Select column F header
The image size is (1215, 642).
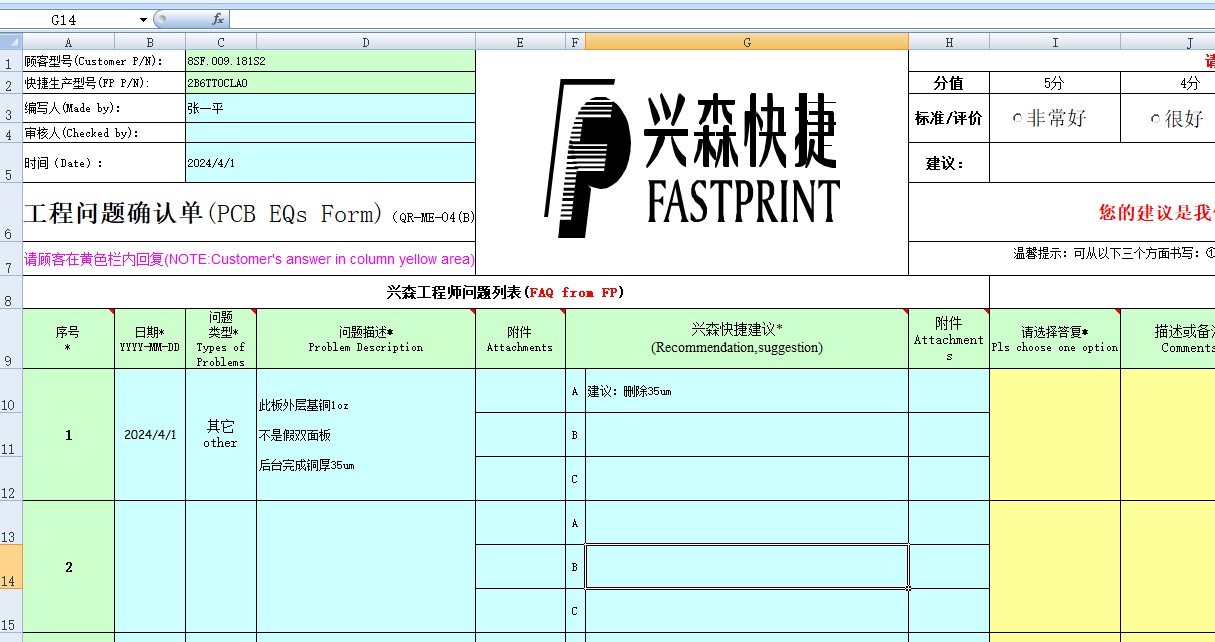coord(575,42)
